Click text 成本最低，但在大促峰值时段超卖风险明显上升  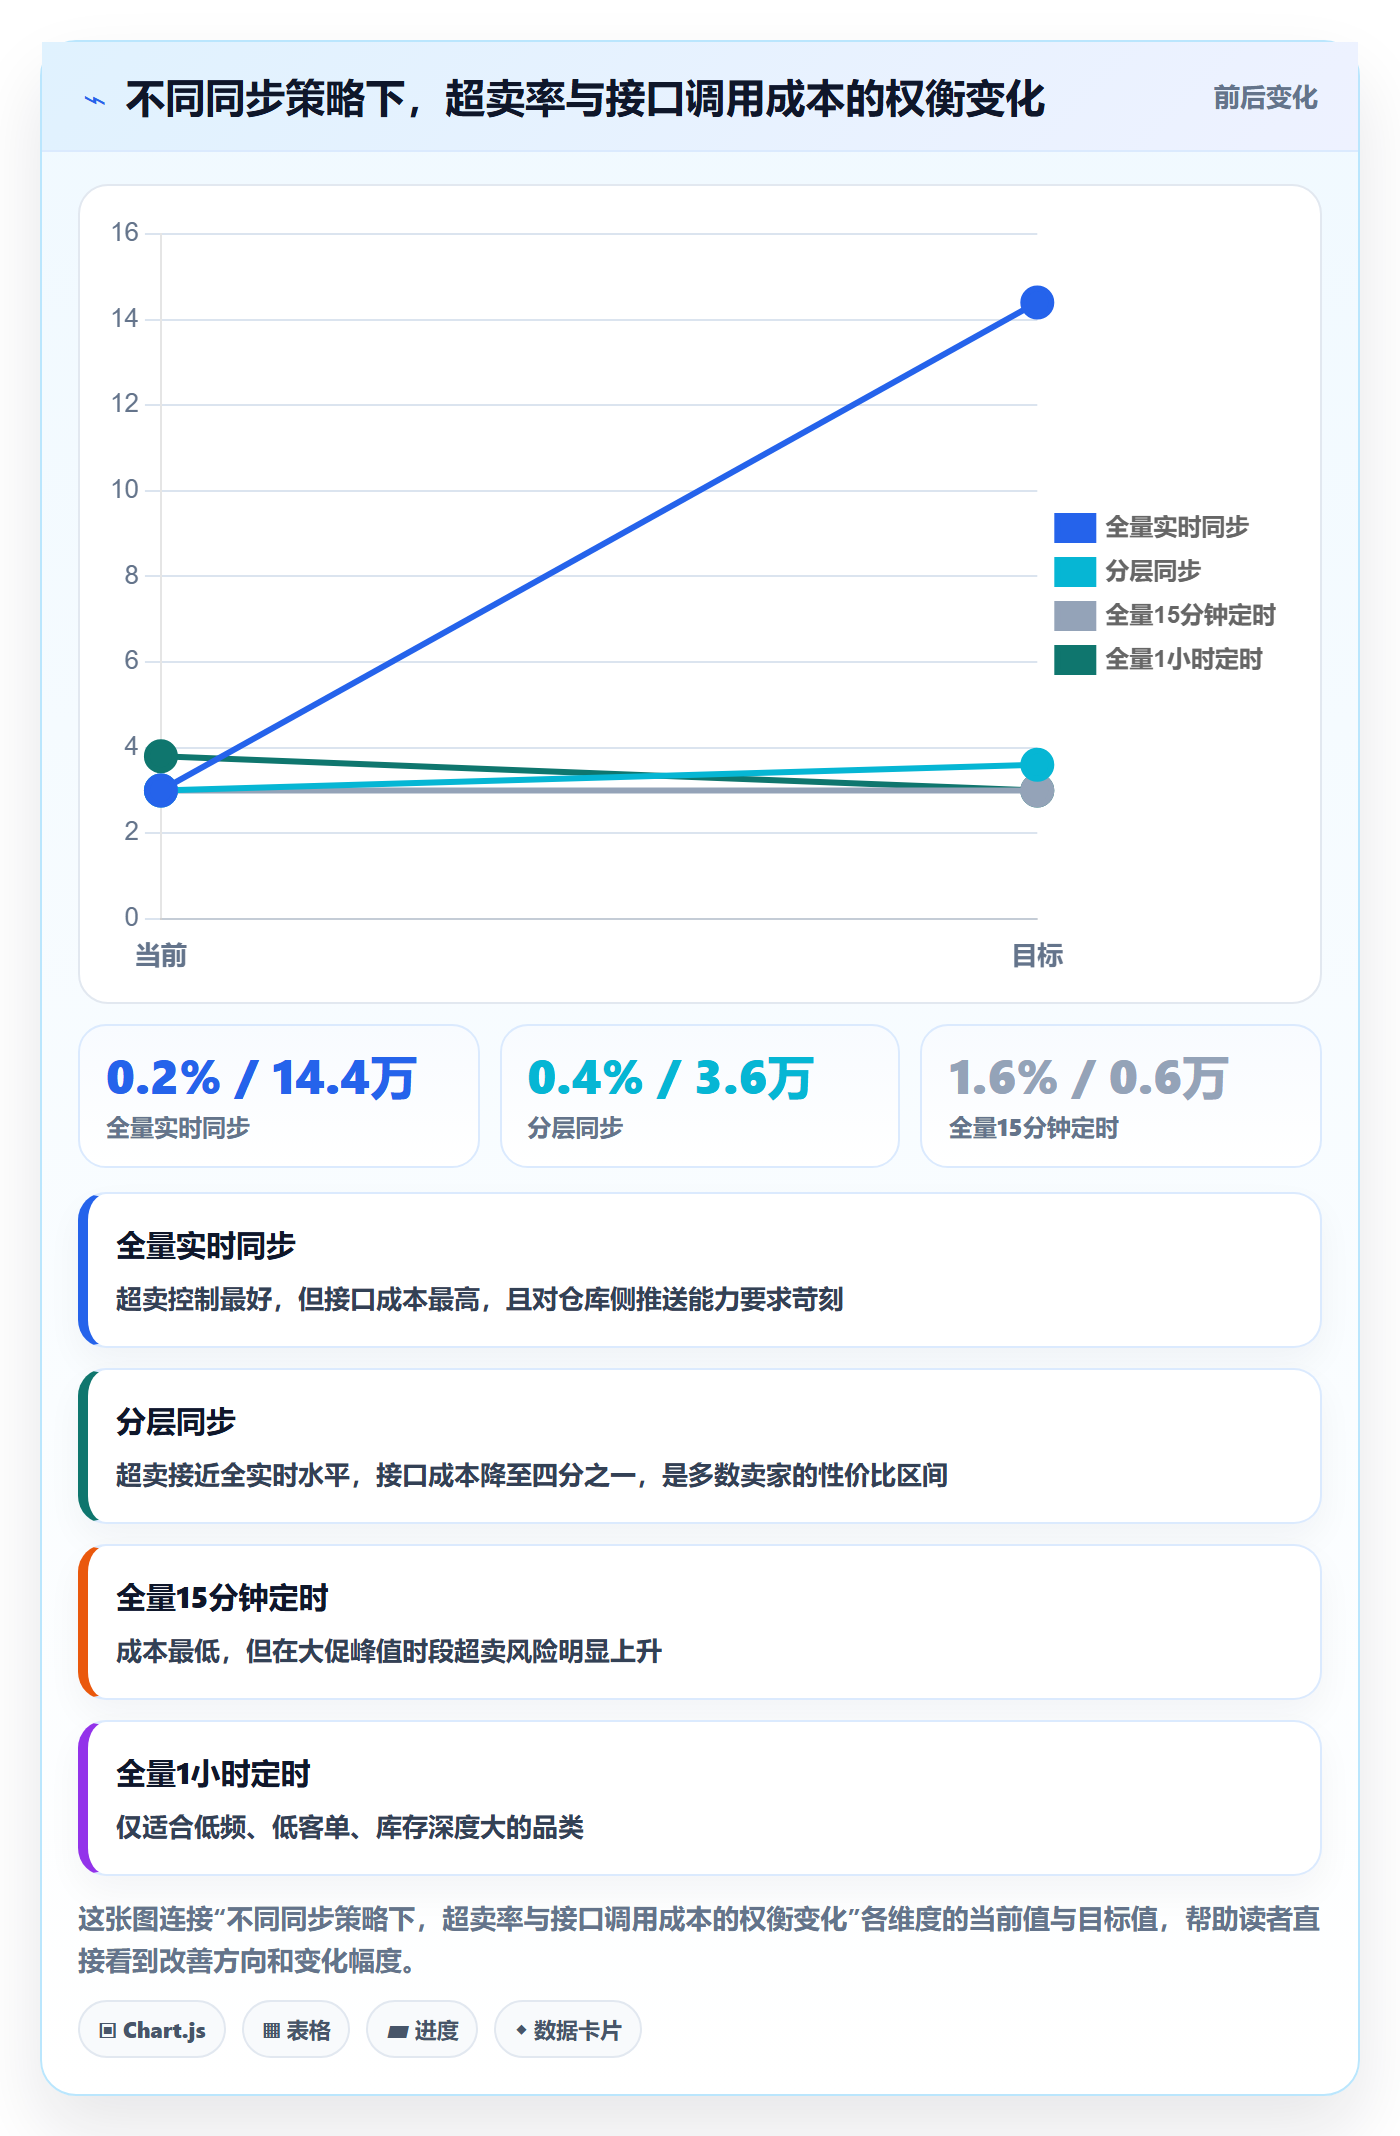coord(389,1651)
